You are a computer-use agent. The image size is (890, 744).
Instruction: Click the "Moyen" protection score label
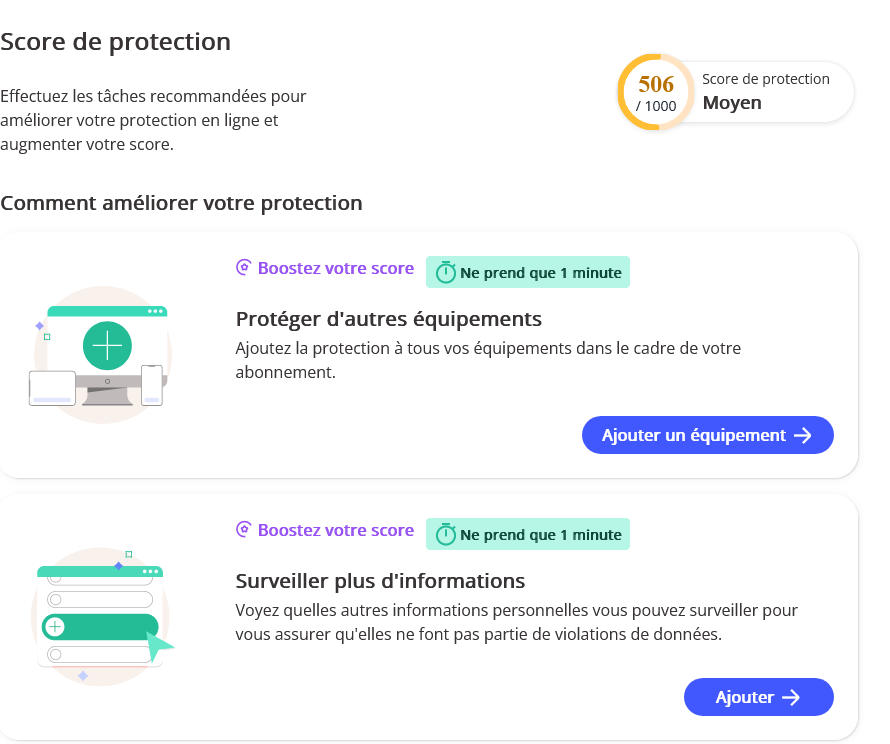coord(732,103)
